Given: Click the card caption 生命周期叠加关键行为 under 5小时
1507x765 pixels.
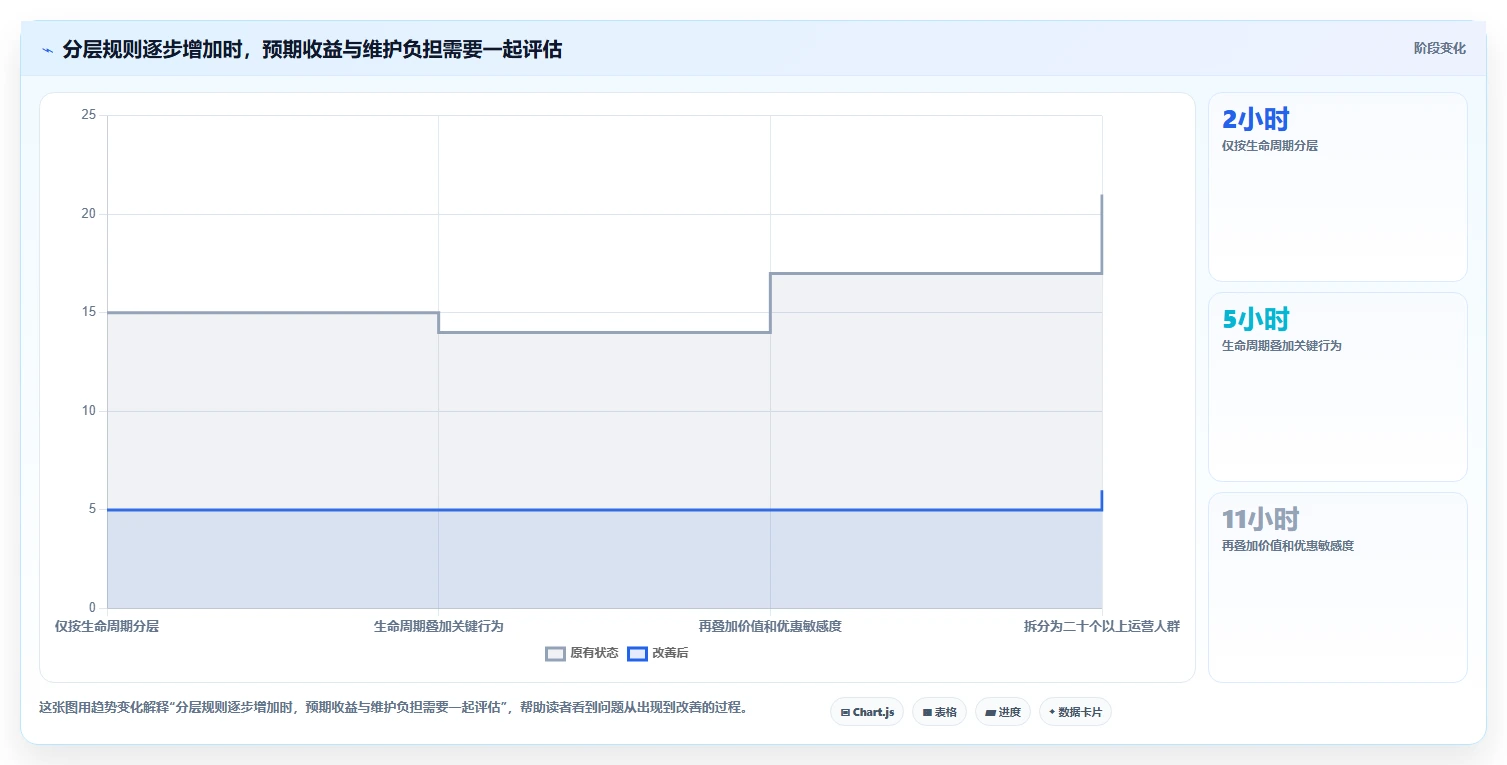Looking at the screenshot, I should click(1281, 346).
